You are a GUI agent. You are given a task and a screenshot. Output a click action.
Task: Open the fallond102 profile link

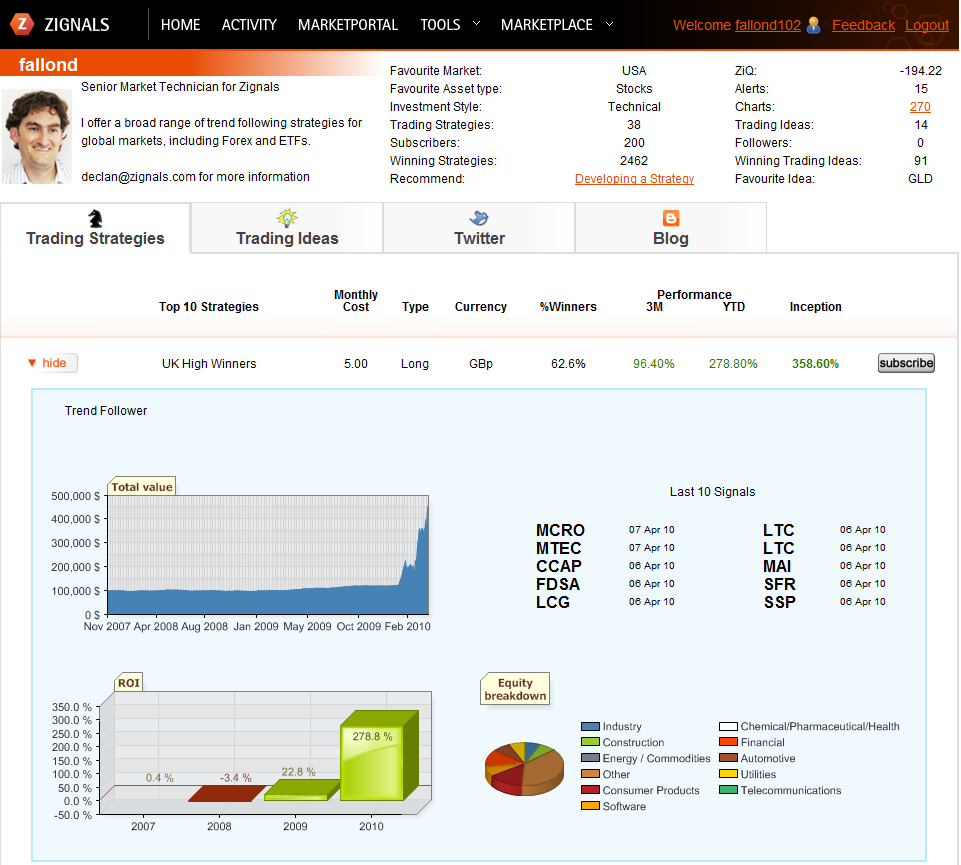(x=768, y=25)
